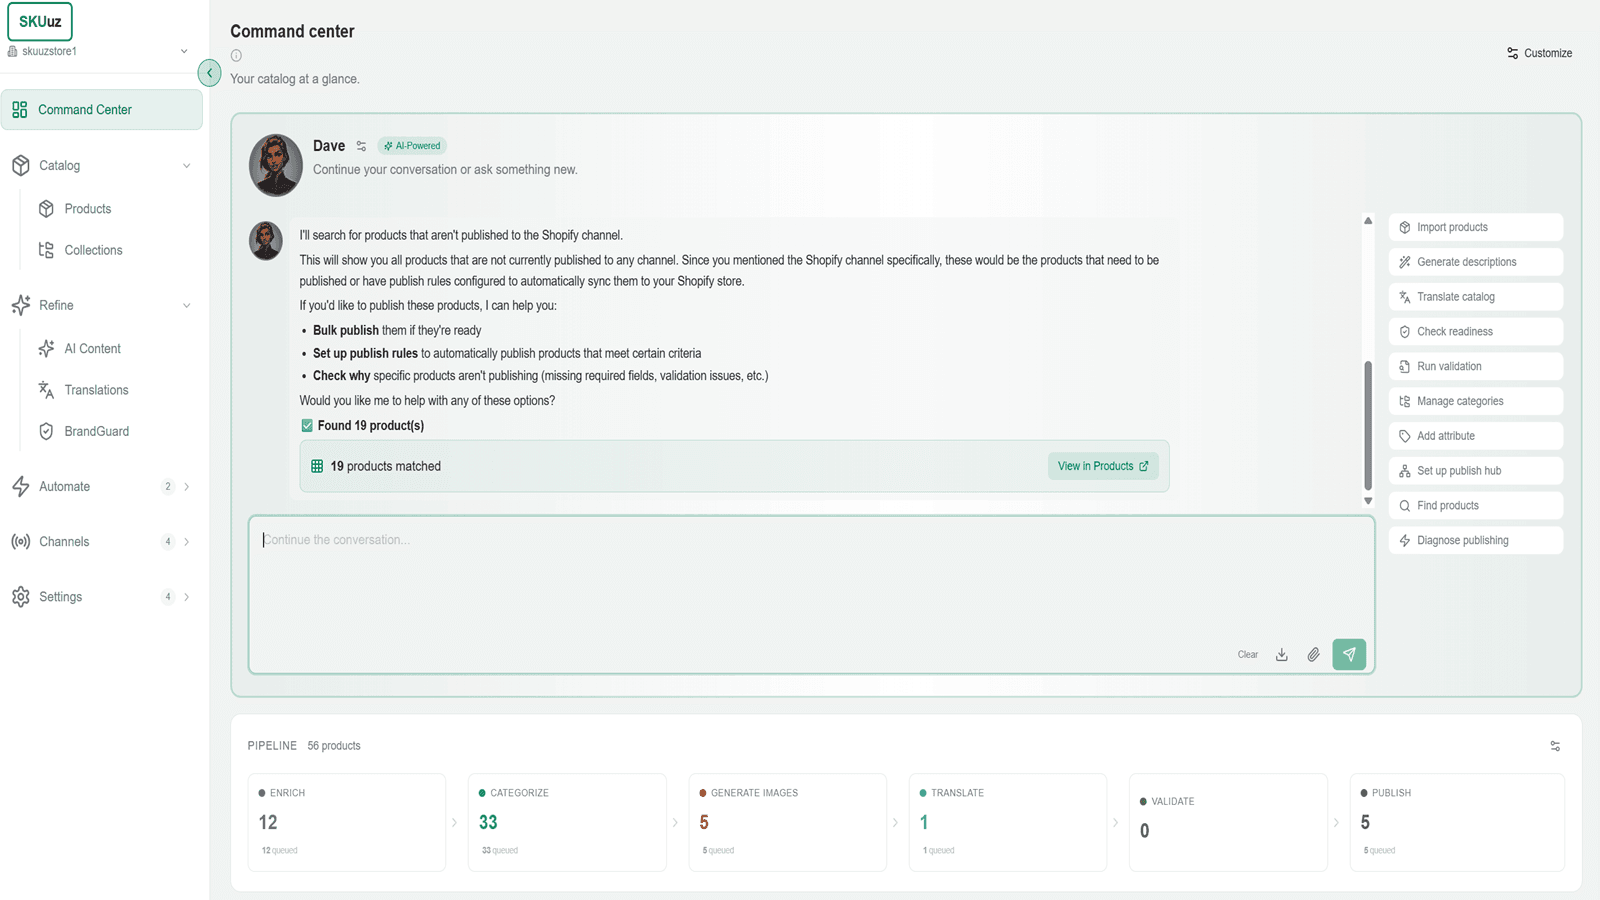Screen dimensions: 1600x900
Task: Click the small Dave avatar beside message
Action: 265,241
